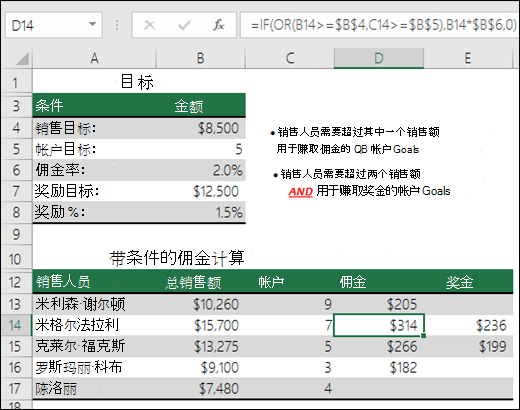Open Insert Function fx button

[x=219, y=25]
